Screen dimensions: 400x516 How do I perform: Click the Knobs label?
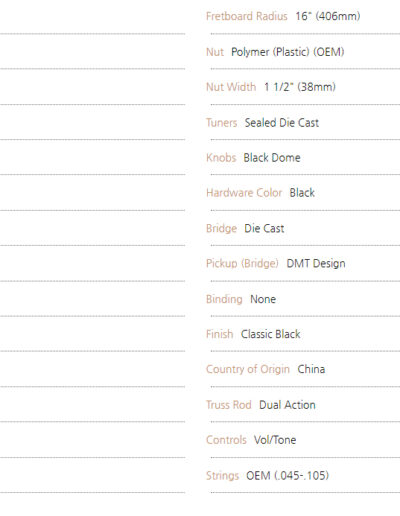tap(221, 157)
